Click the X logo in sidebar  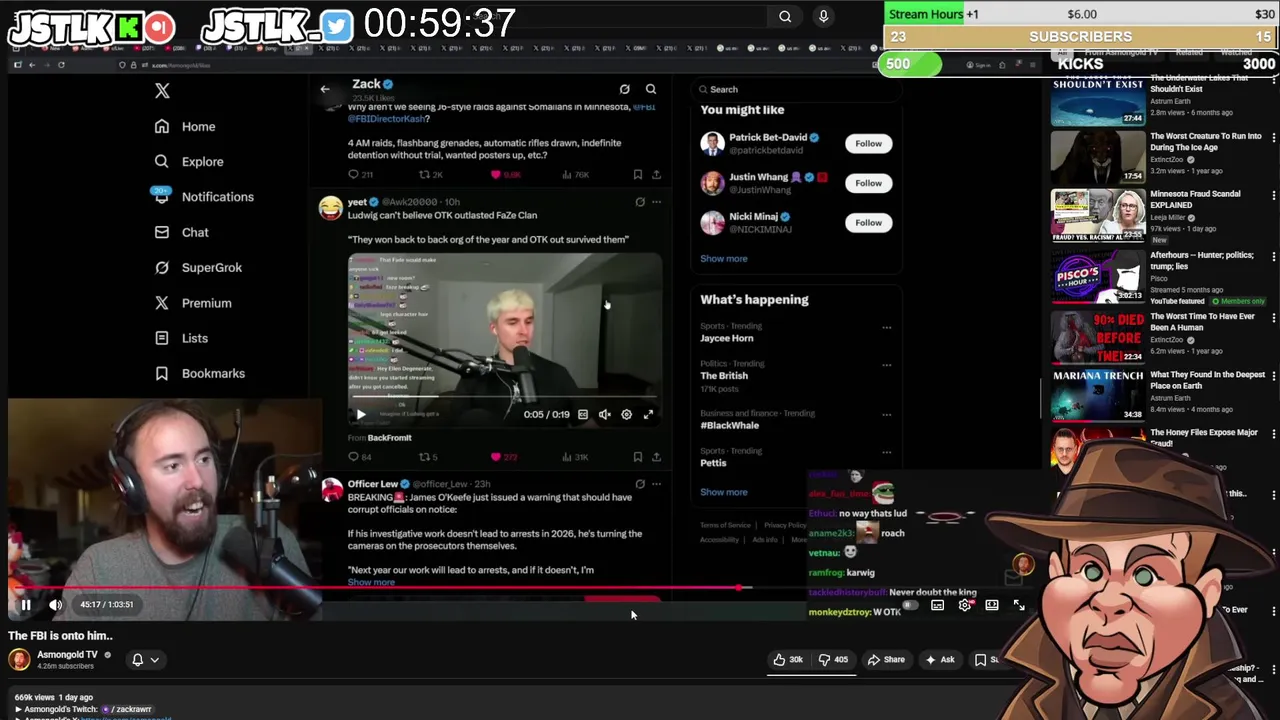click(162, 91)
